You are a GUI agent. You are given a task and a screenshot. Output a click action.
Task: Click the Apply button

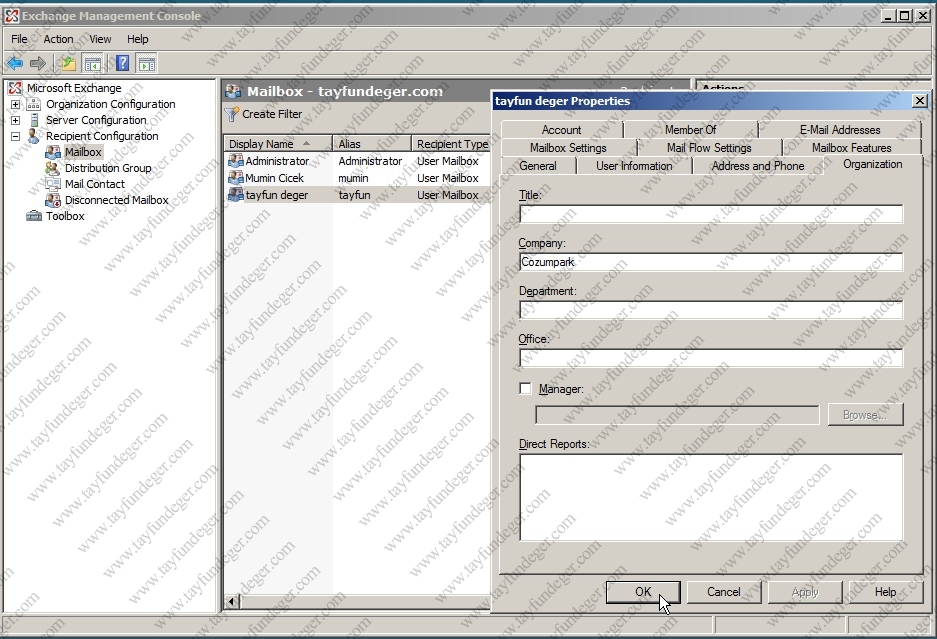[x=805, y=592]
